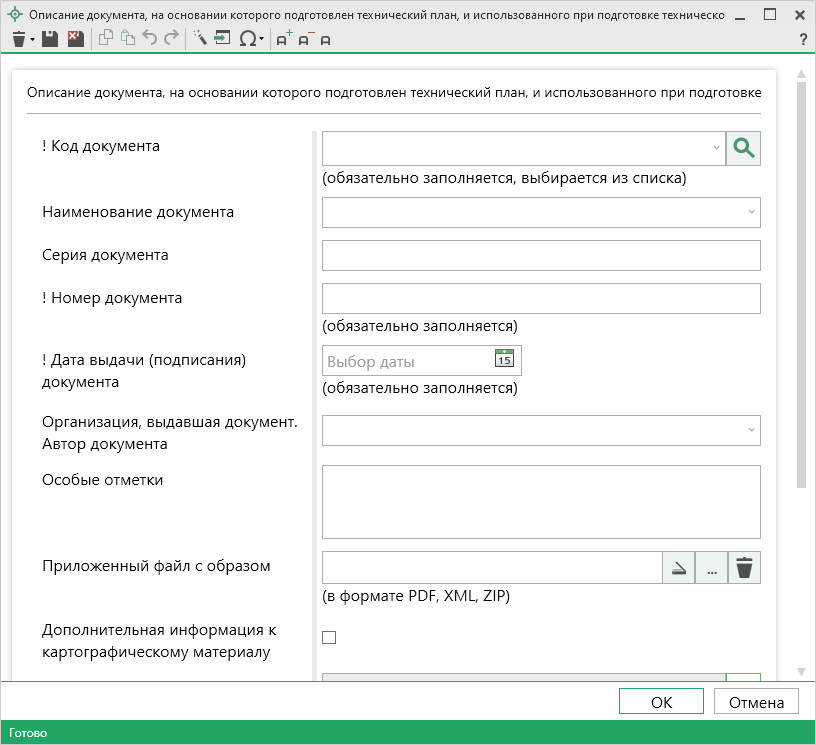Click the import arrow toolbar icon
The image size is (816, 745).
coord(222,39)
